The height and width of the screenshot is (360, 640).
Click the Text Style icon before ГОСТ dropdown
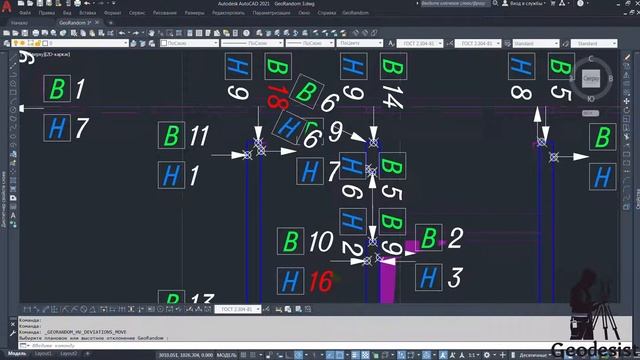[x=391, y=43]
